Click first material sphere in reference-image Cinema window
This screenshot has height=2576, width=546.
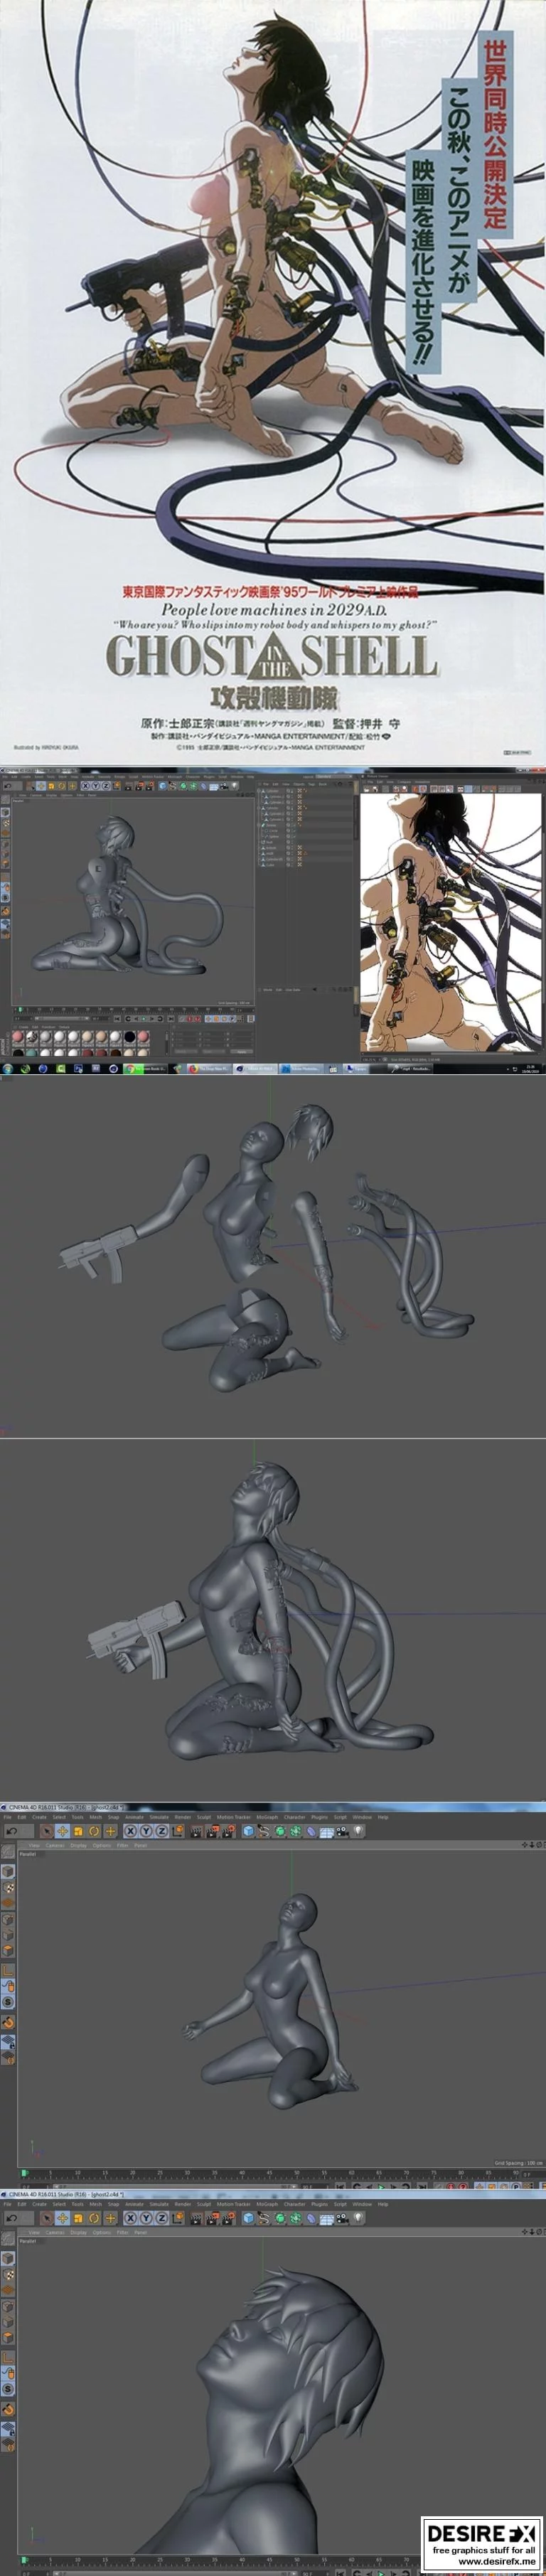pyautogui.click(x=17, y=1037)
